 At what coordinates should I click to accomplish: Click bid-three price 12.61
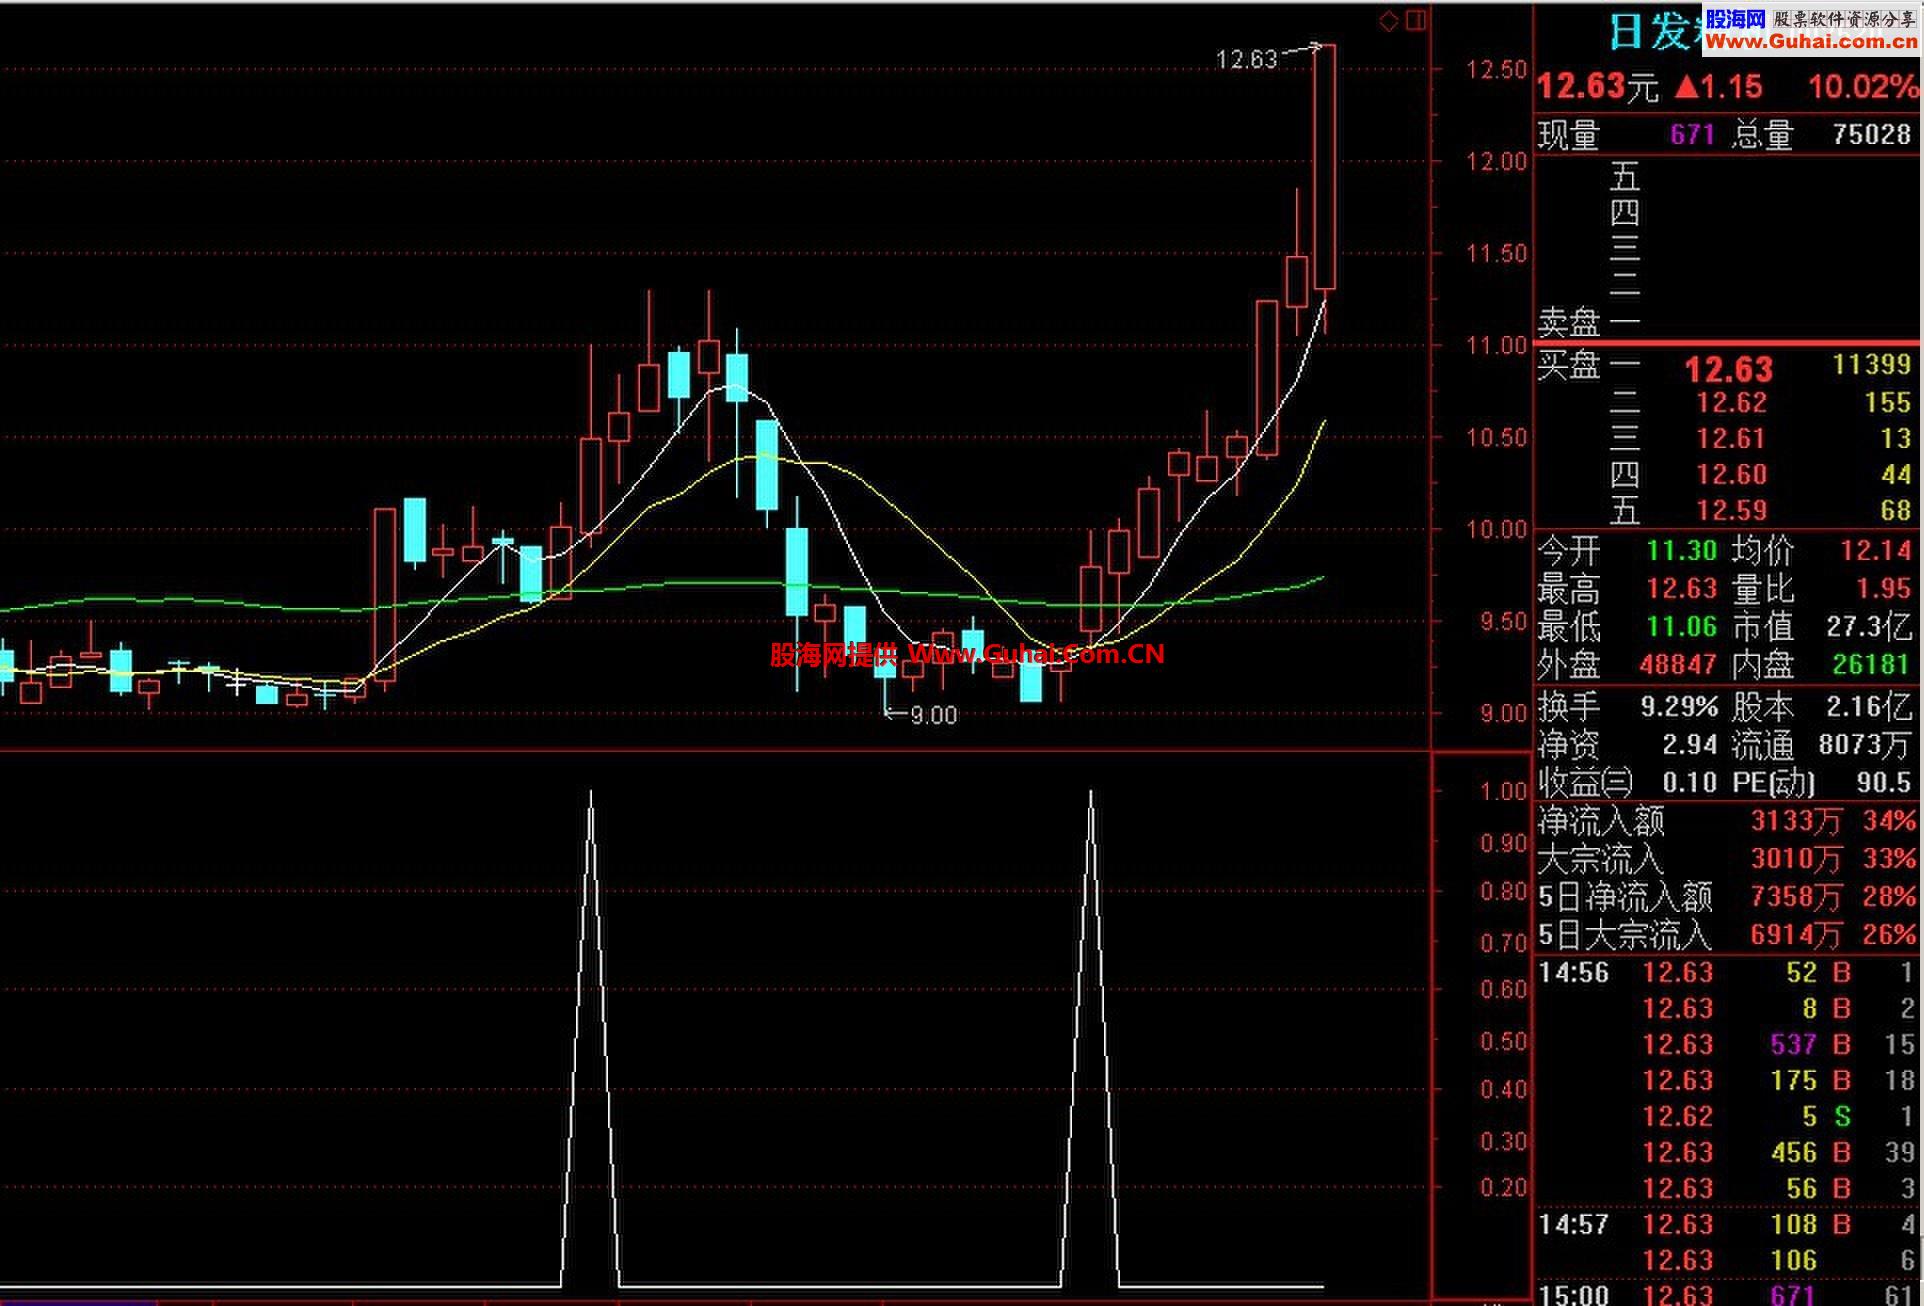tap(1732, 439)
